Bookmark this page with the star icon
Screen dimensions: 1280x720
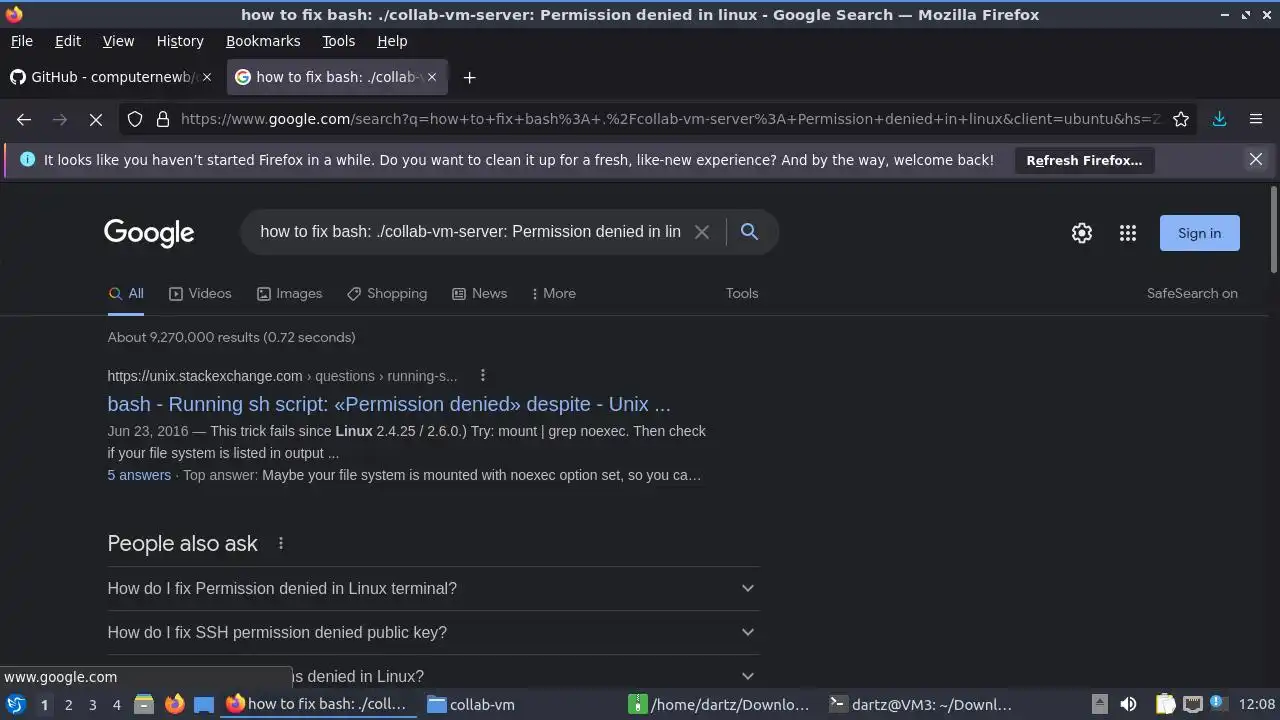(1181, 119)
